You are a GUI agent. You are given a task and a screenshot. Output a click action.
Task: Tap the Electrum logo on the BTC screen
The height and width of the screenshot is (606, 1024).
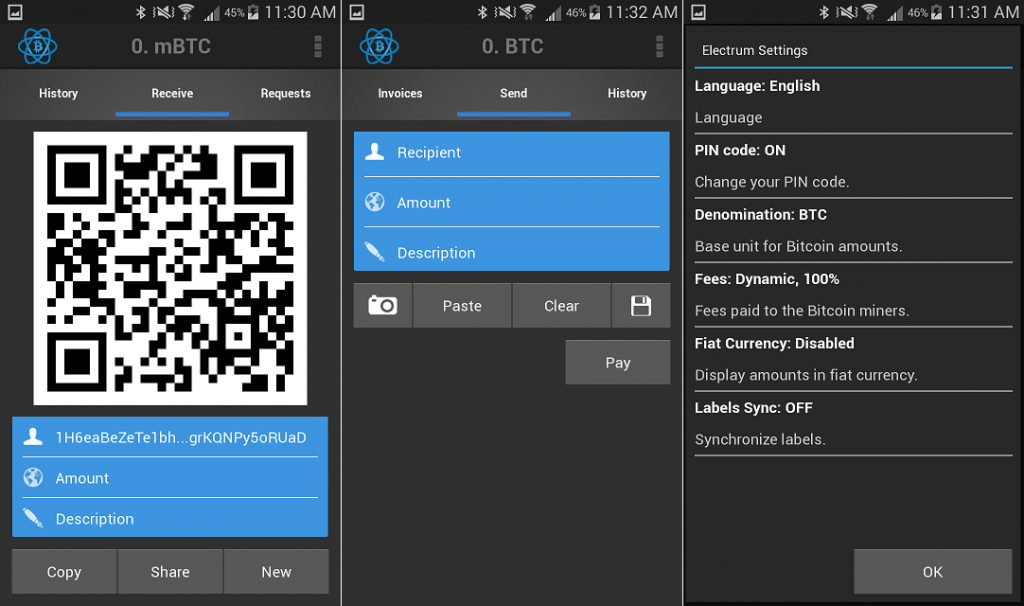(x=379, y=46)
